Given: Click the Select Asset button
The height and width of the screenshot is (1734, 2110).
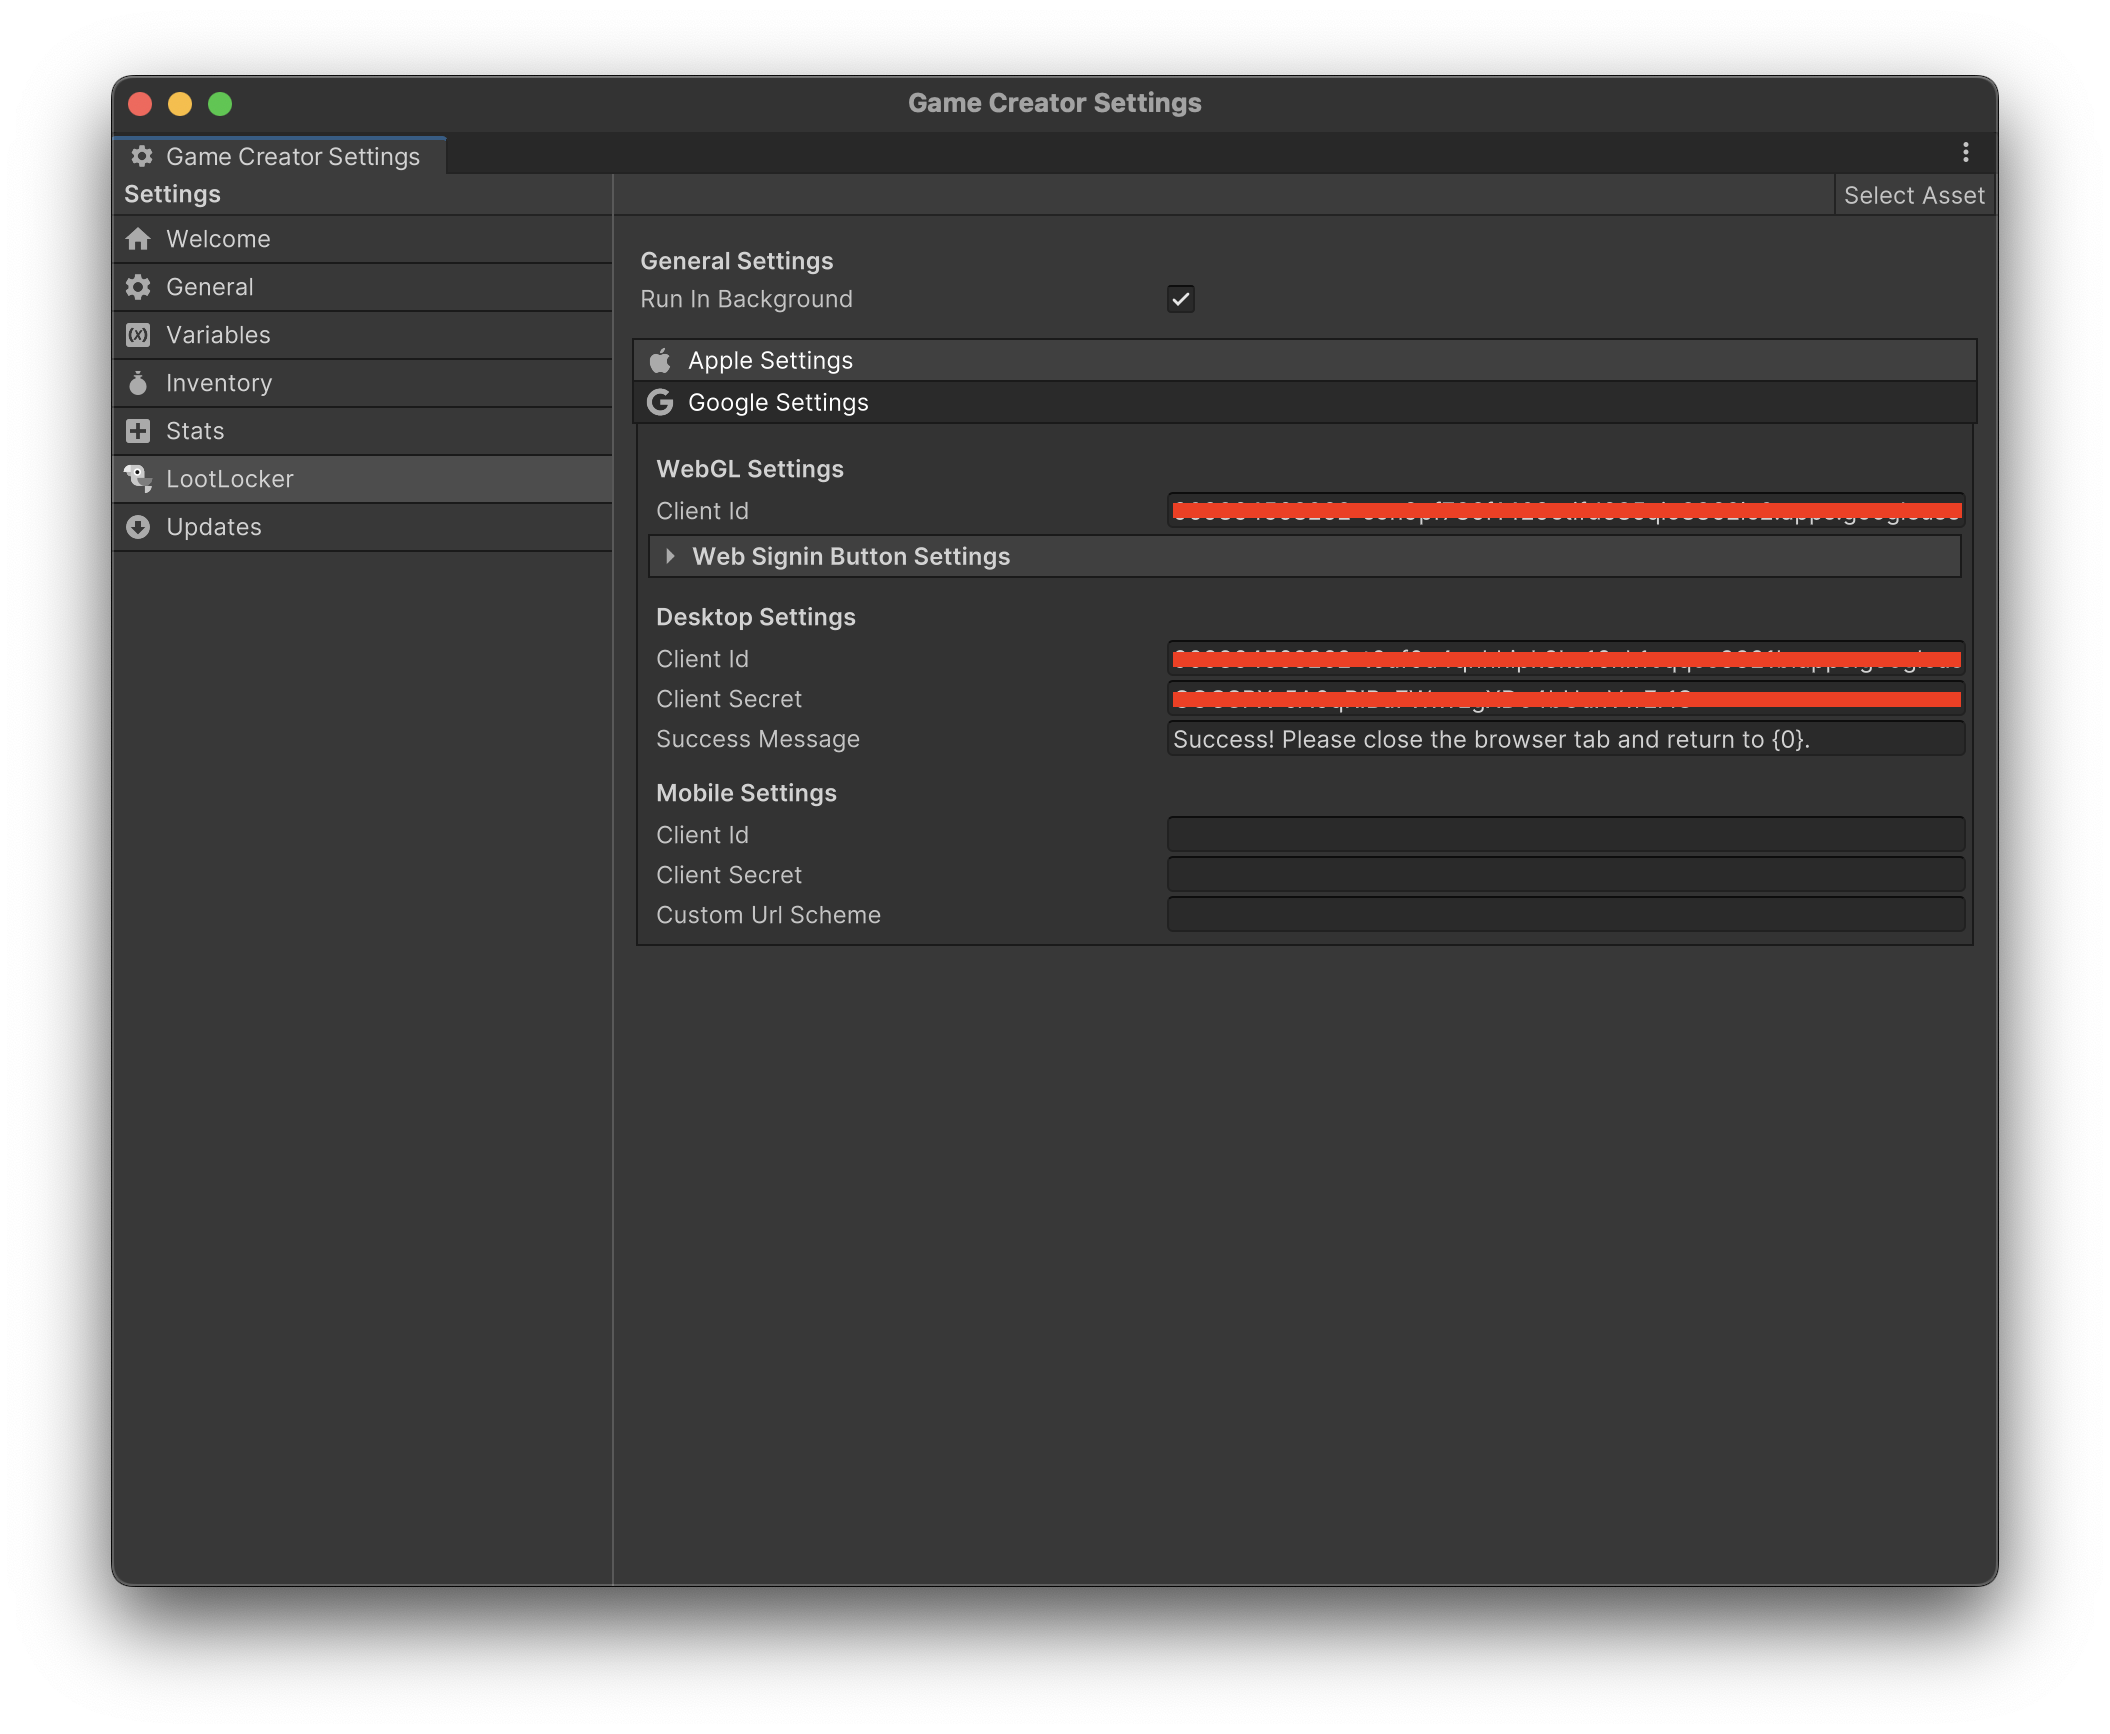Looking at the screenshot, I should tap(1913, 195).
